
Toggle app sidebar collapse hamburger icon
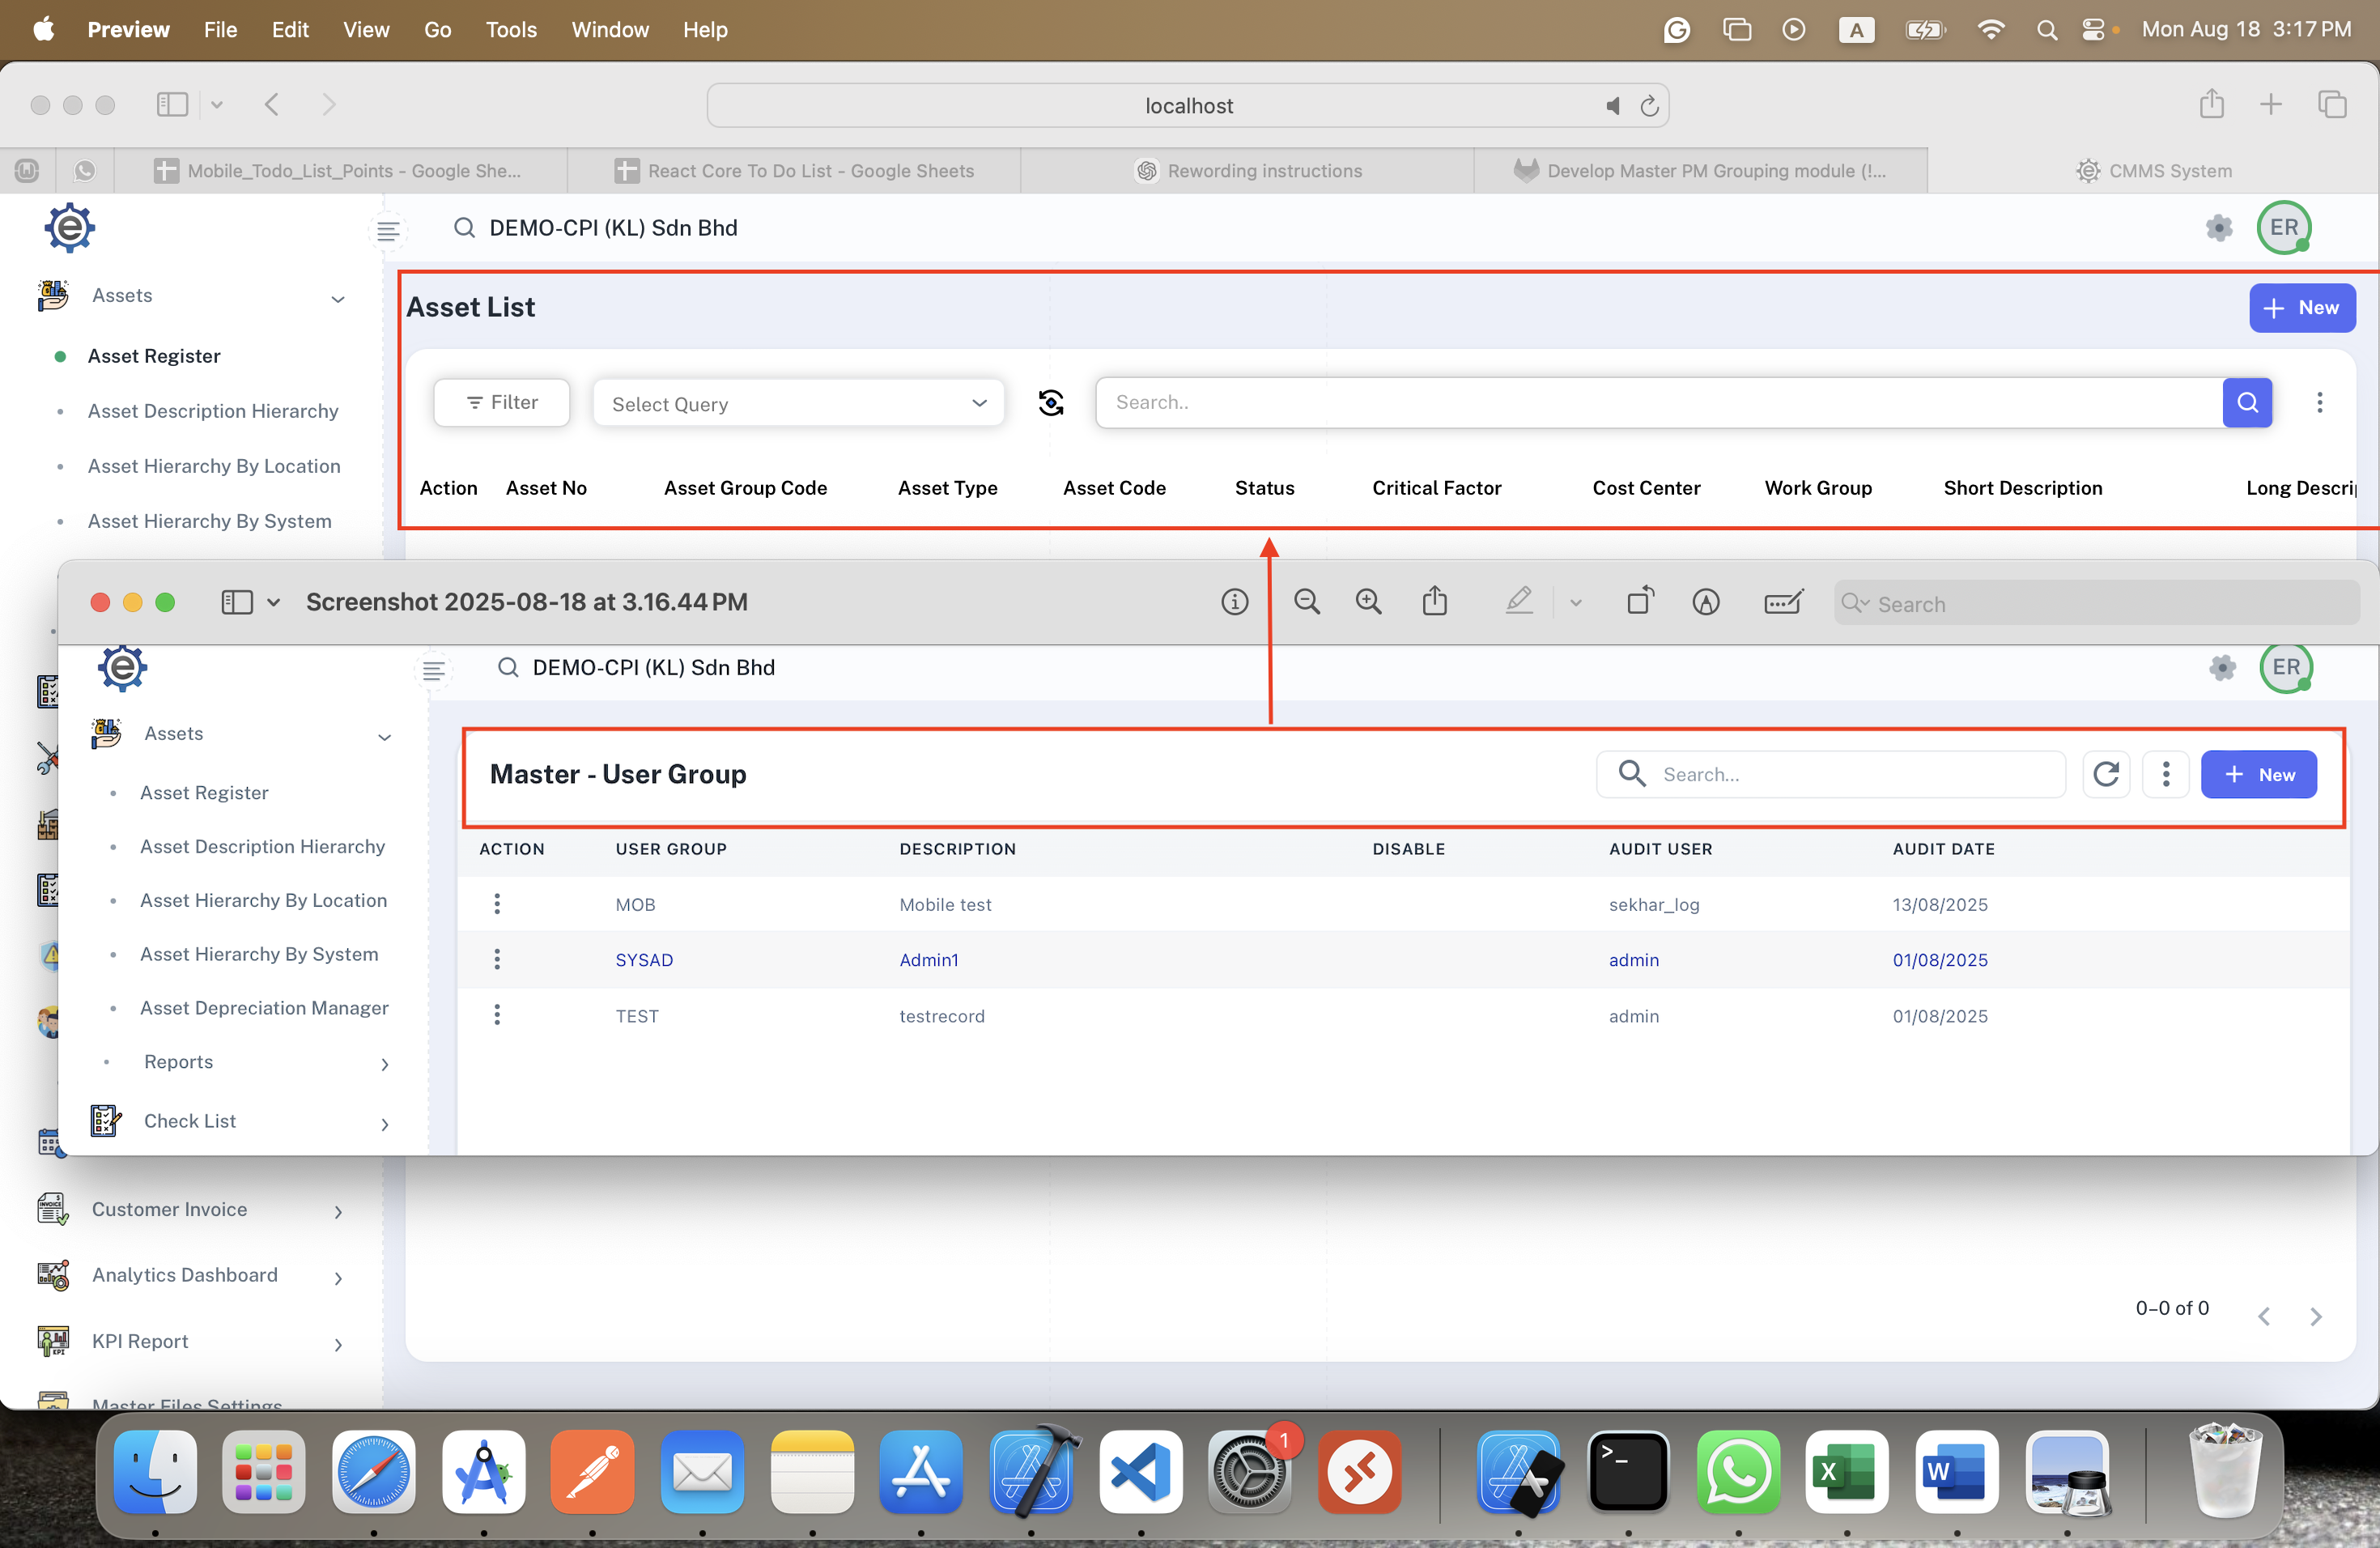tap(388, 231)
